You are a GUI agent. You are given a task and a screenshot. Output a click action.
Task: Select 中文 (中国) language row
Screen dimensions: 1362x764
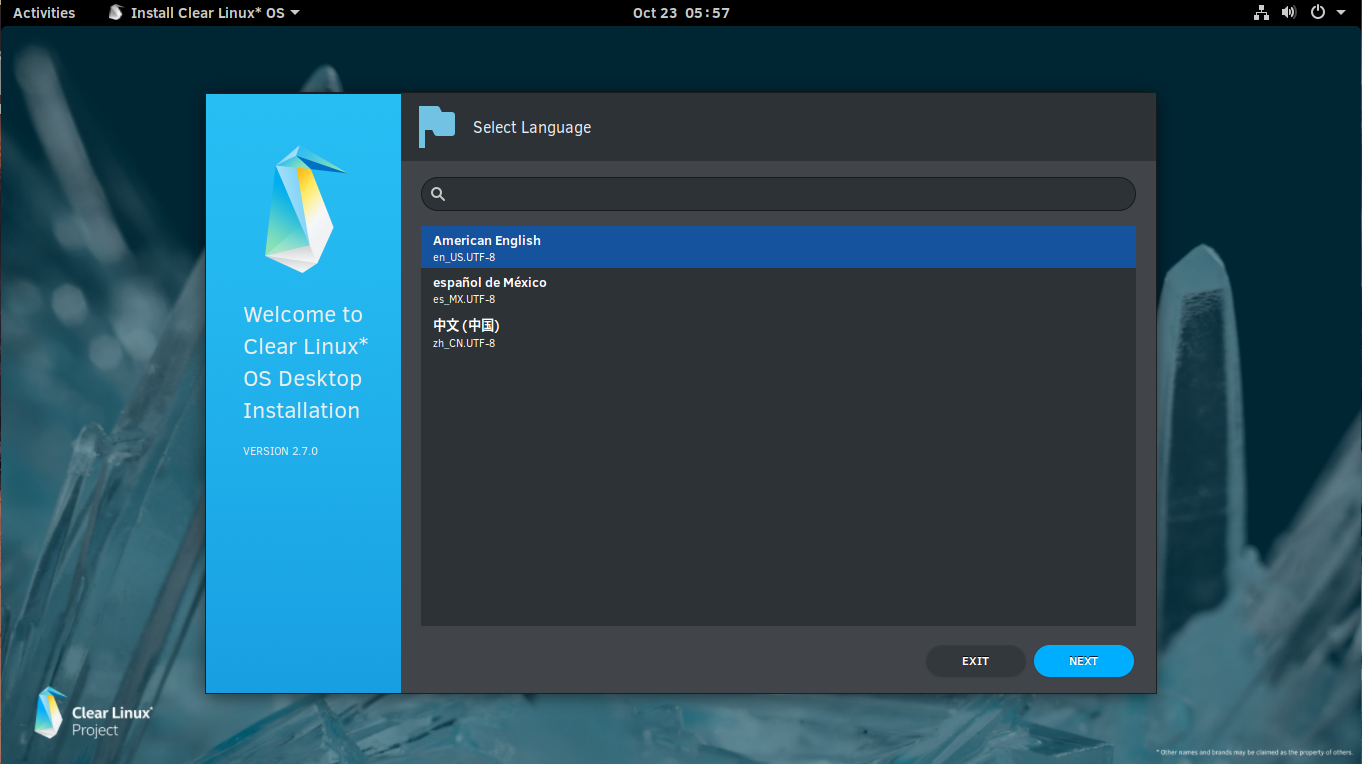pos(778,332)
